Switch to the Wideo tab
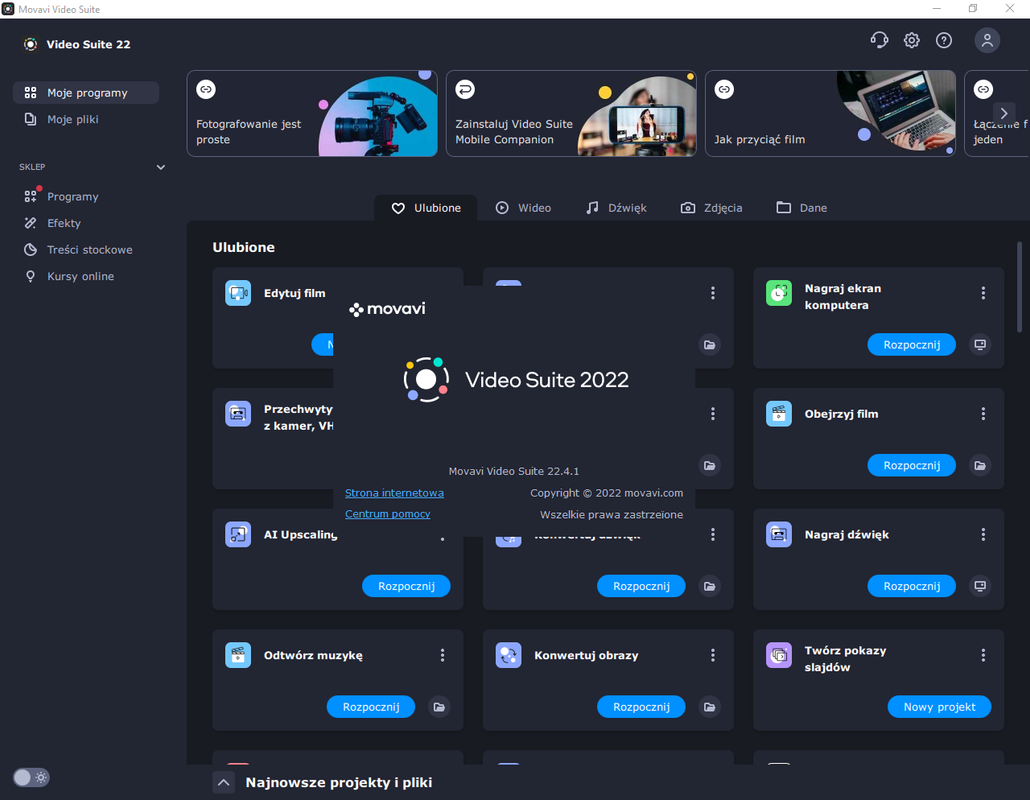The width and height of the screenshot is (1030, 800). [523, 208]
